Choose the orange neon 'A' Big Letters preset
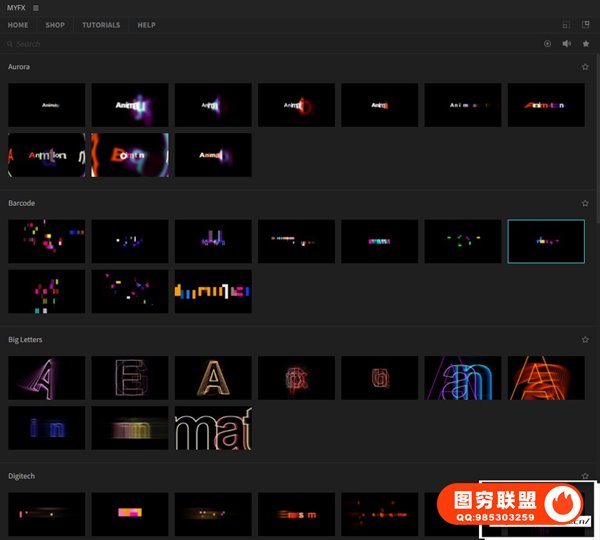 pos(546,377)
